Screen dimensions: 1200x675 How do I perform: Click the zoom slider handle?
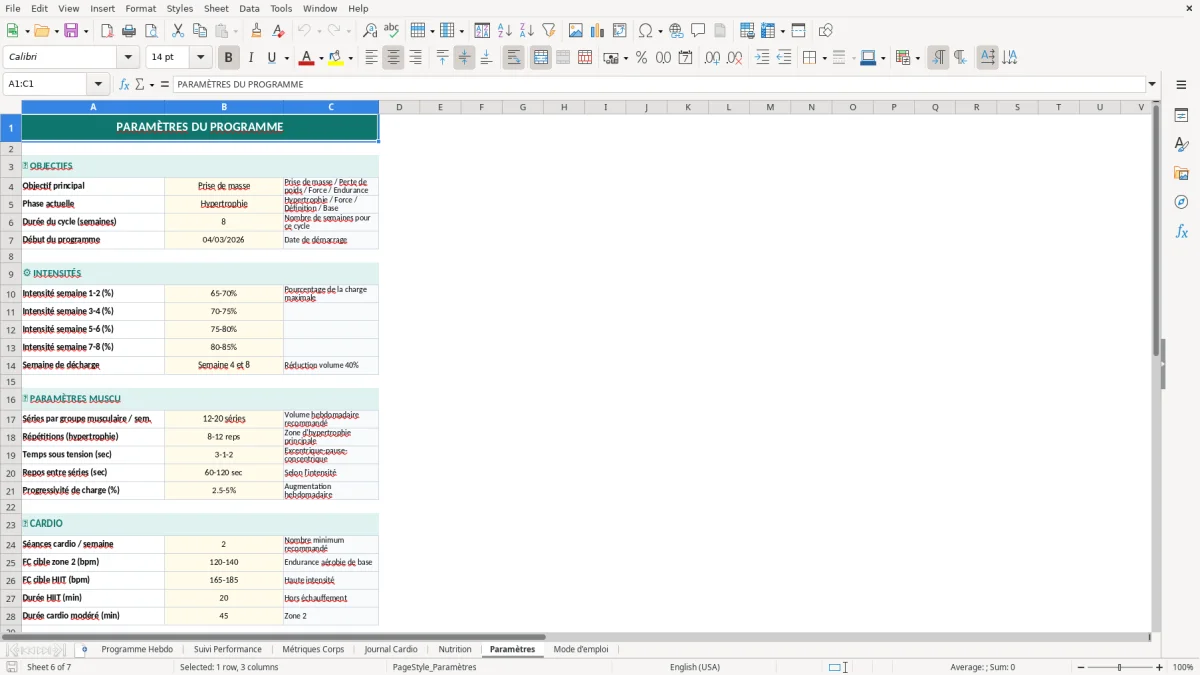point(1119,667)
